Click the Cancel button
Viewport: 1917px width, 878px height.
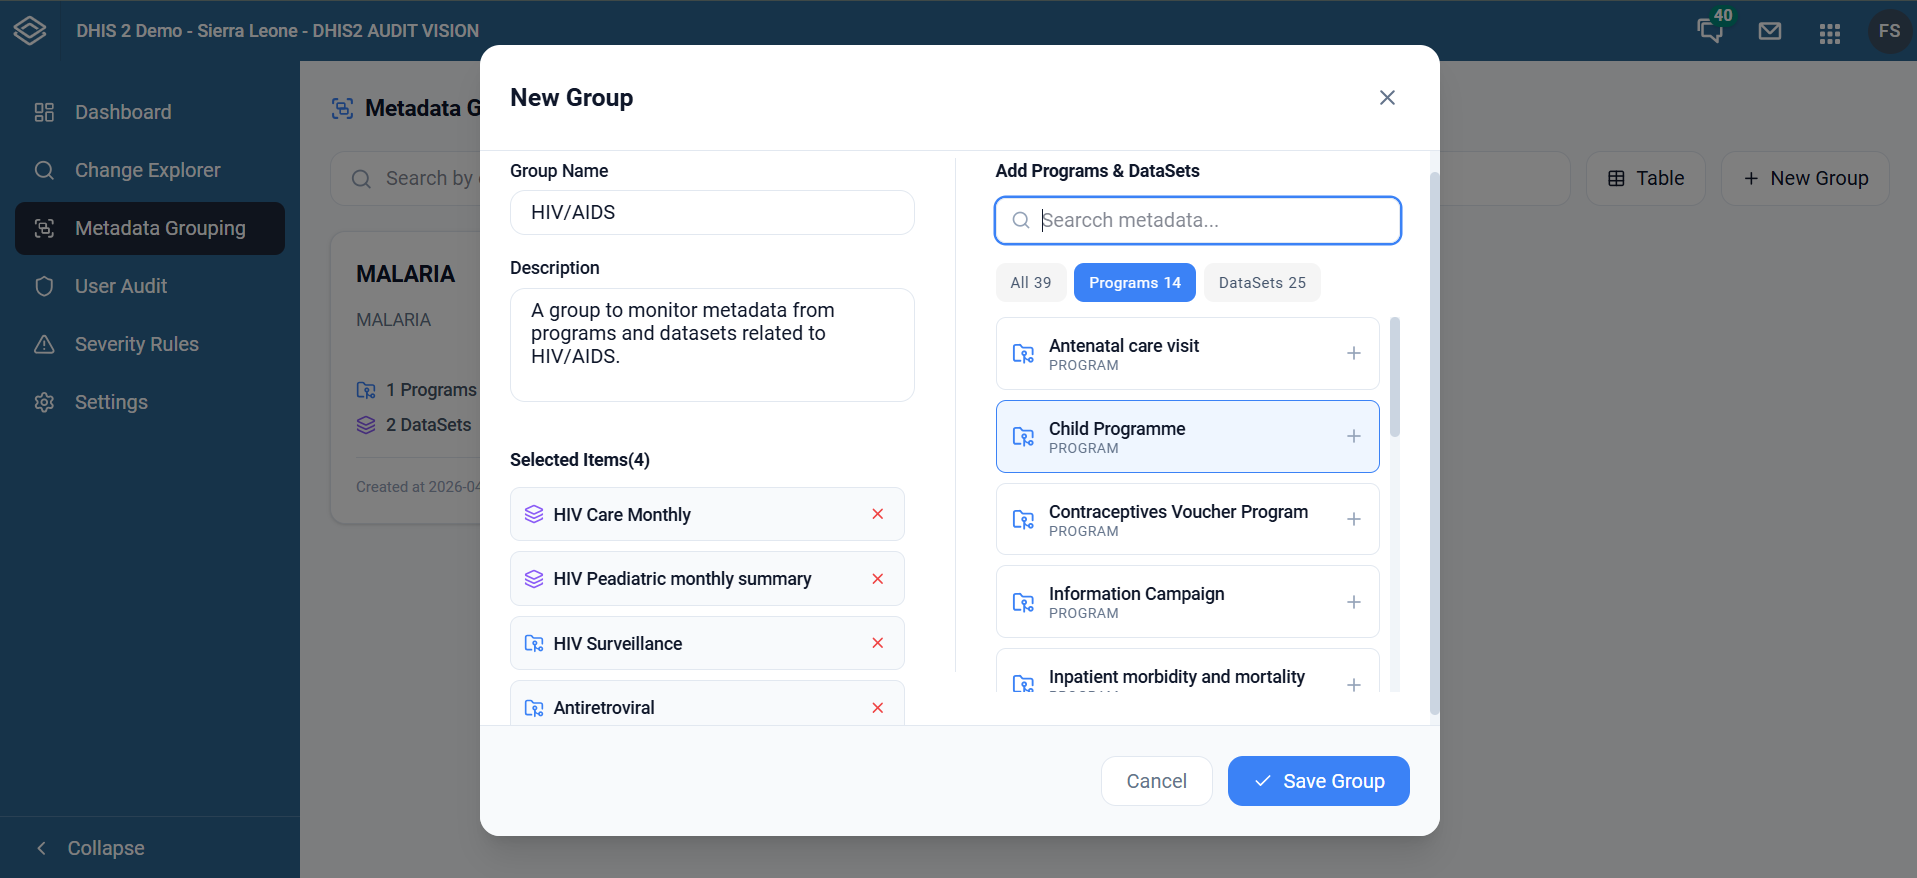point(1156,781)
